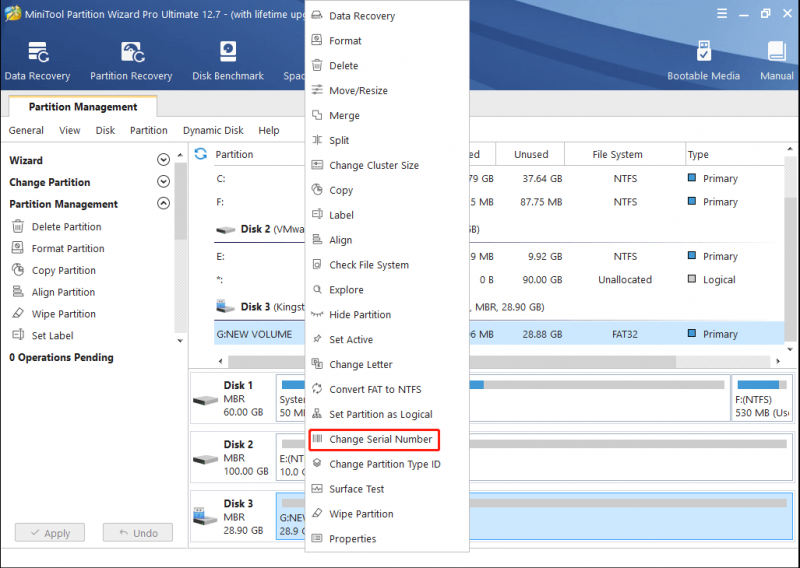Image resolution: width=800 pixels, height=568 pixels.
Task: Click the refresh icon beside Partition column
Action: pyautogui.click(x=201, y=154)
